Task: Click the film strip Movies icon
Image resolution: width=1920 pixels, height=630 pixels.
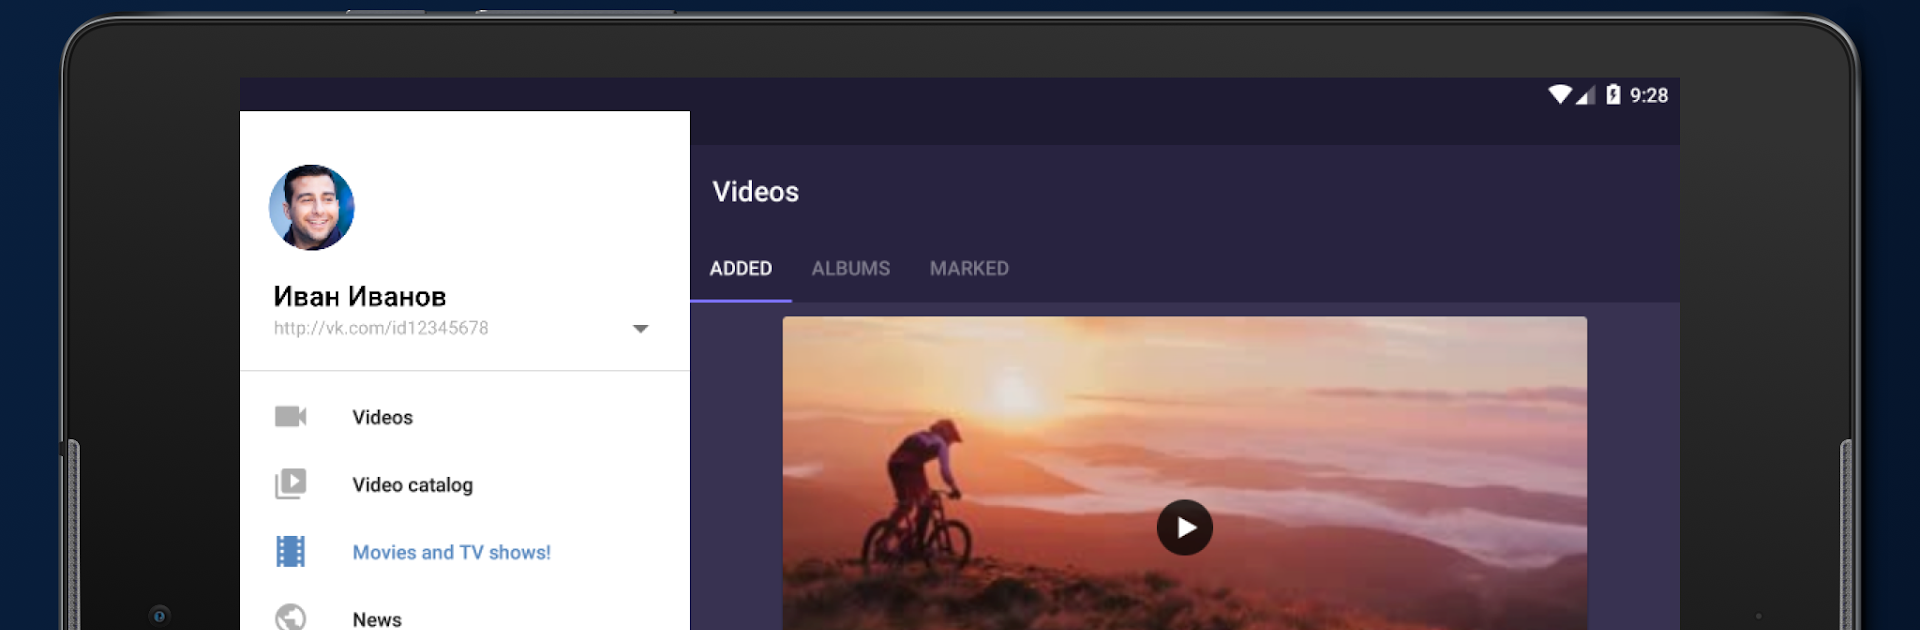Action: [x=291, y=552]
